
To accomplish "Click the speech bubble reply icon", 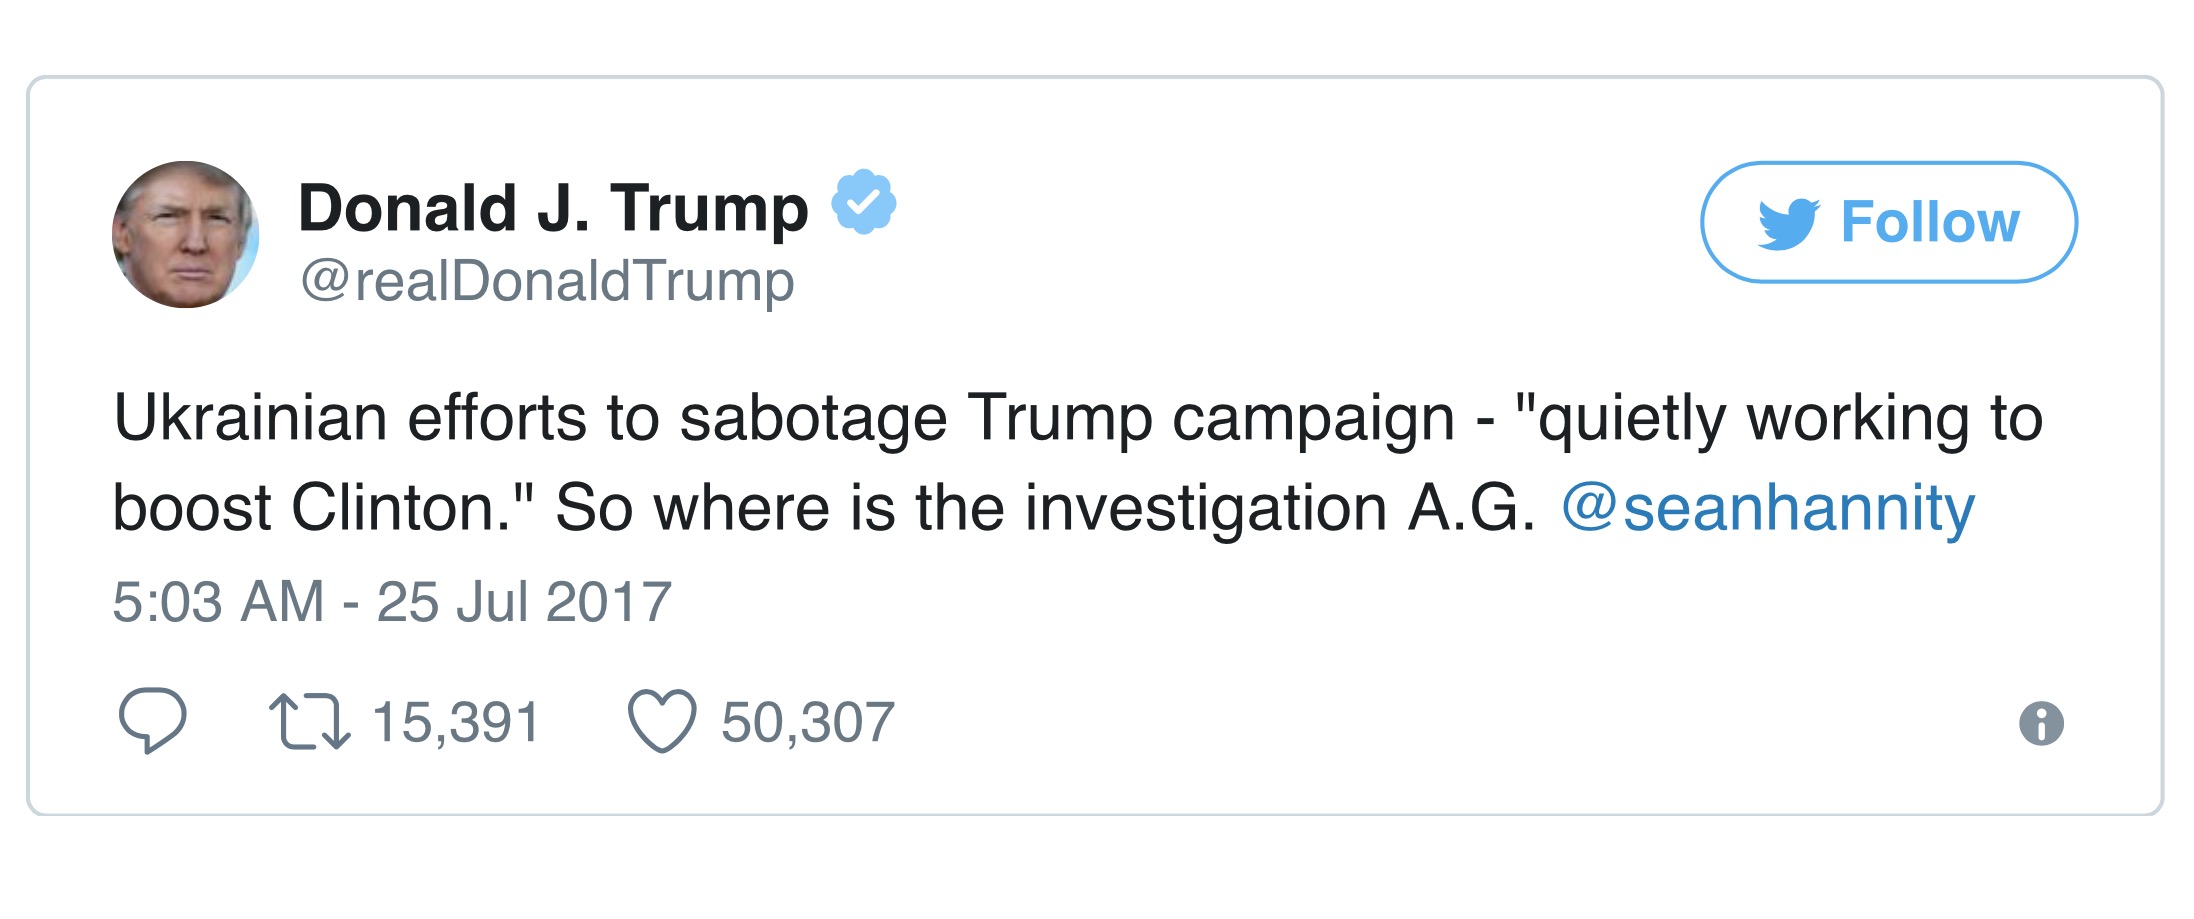I will 152,720.
